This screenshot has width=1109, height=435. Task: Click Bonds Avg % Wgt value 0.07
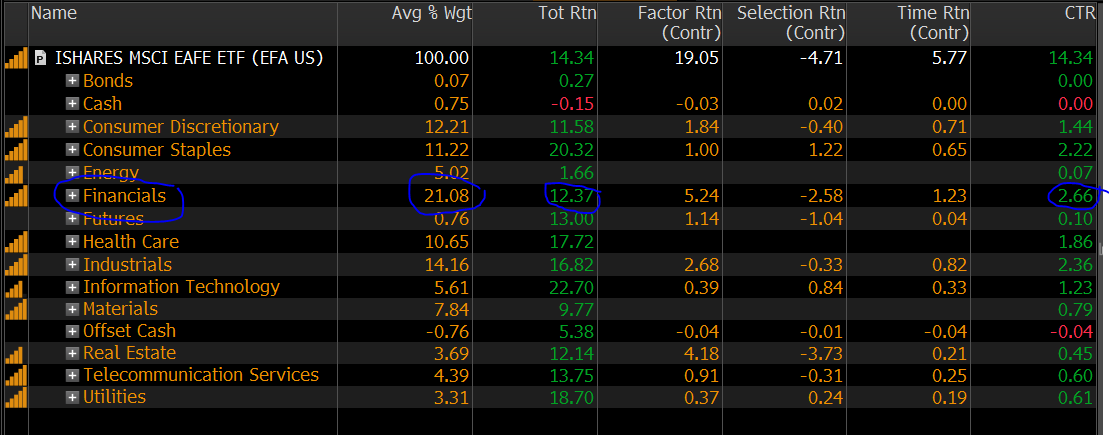click(x=450, y=81)
